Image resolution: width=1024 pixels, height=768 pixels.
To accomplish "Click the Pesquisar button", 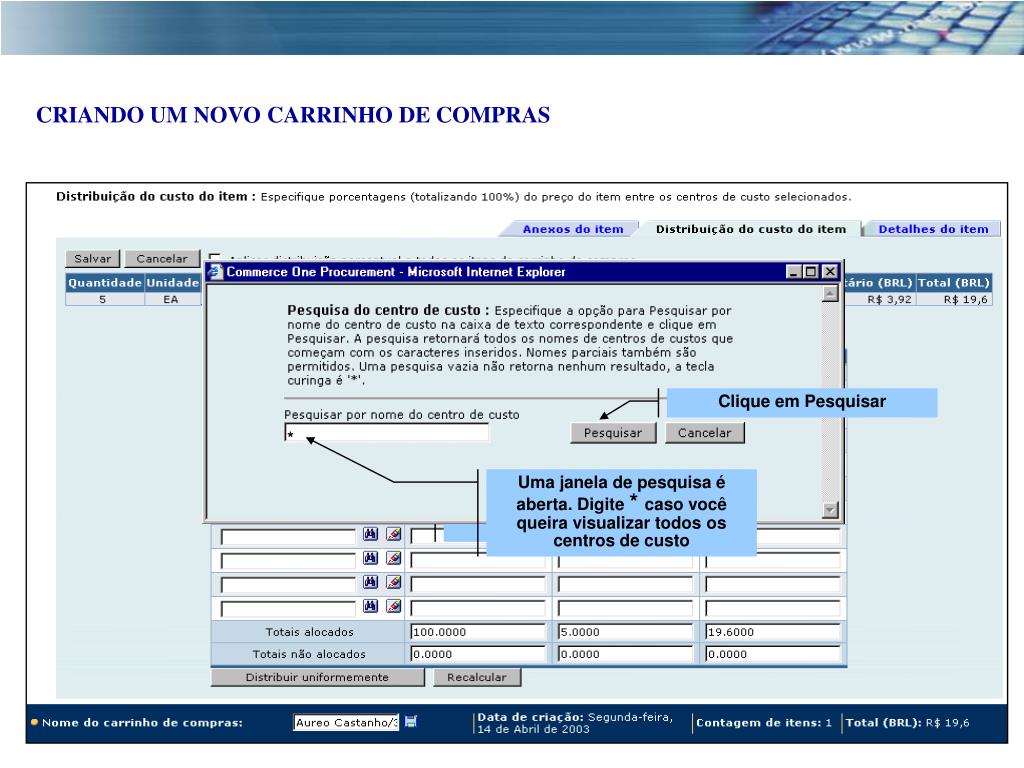I will click(x=613, y=433).
